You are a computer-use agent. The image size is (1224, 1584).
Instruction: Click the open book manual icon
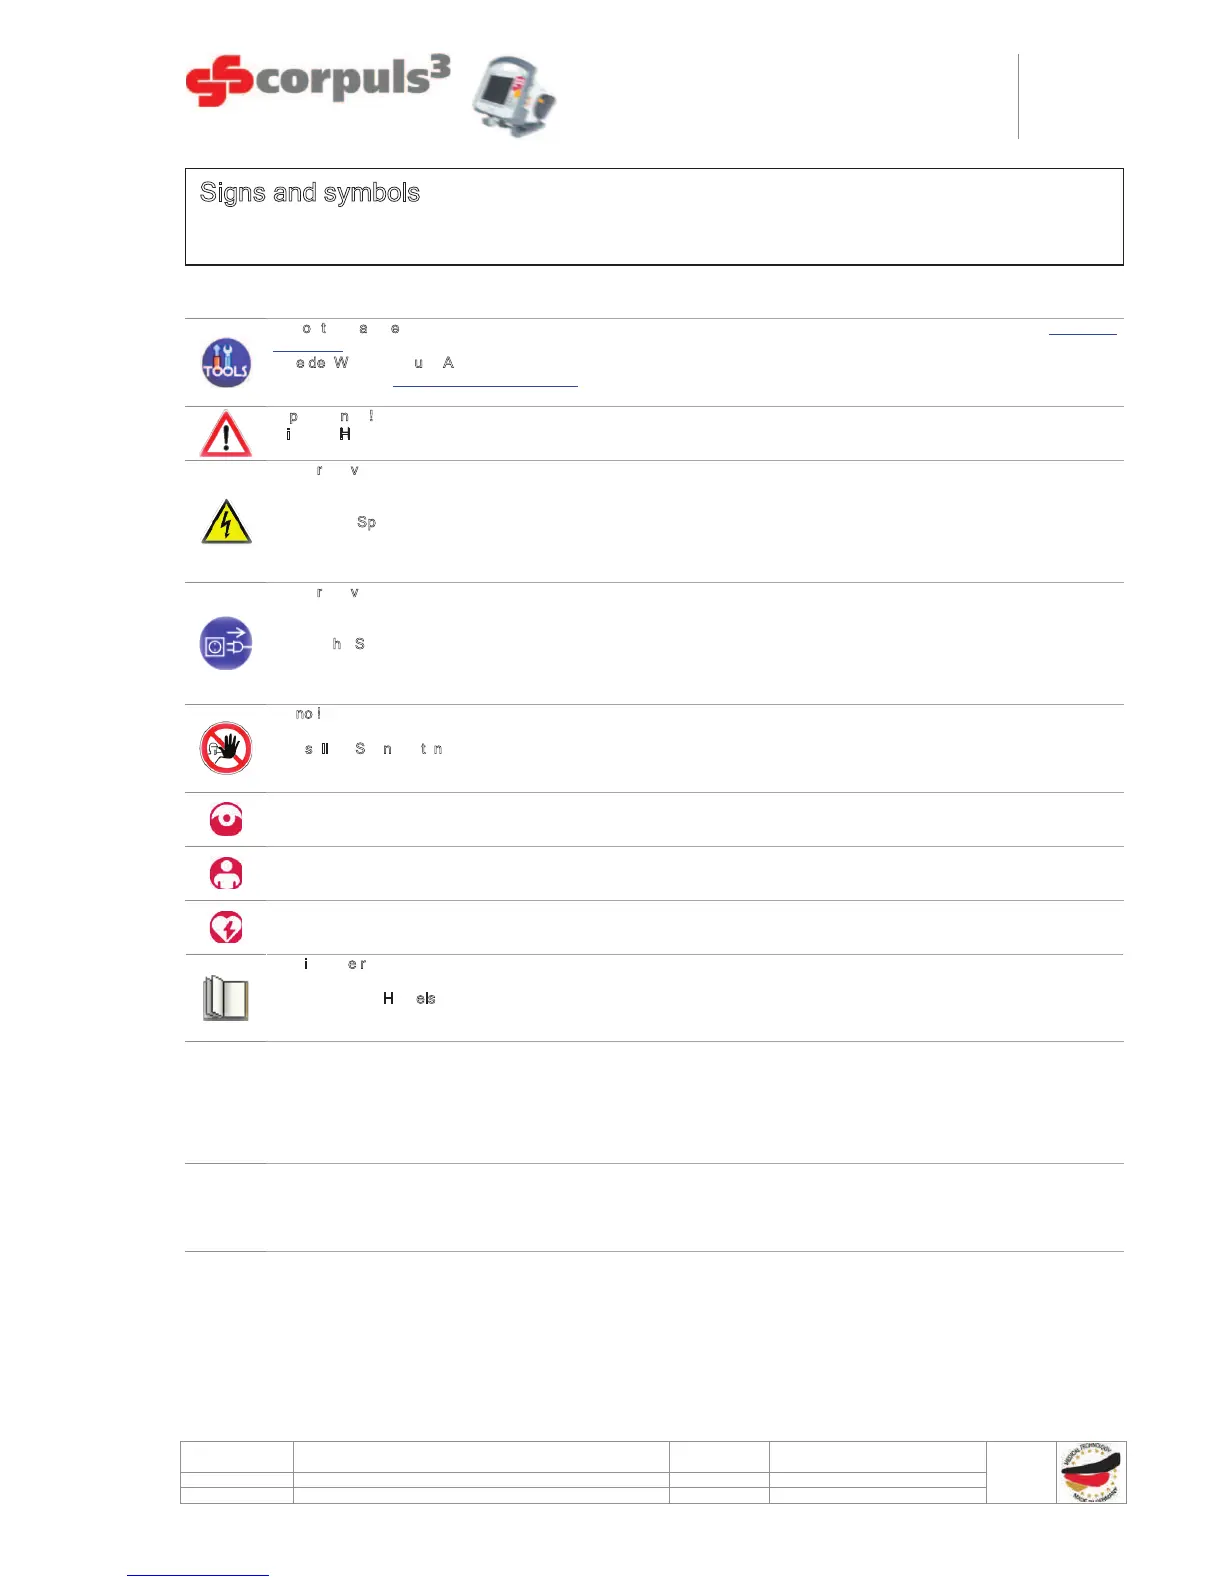pyautogui.click(x=226, y=998)
